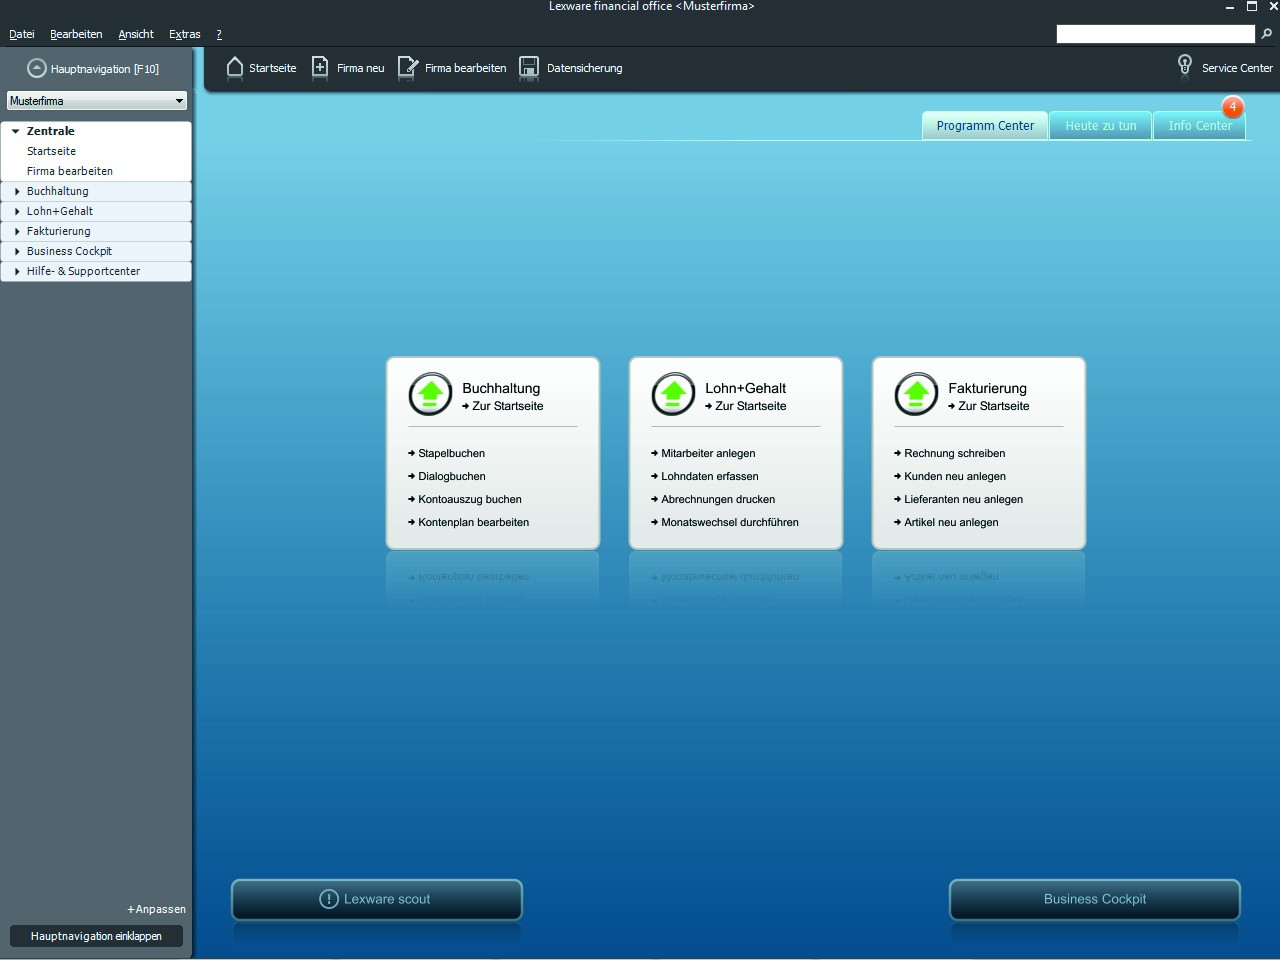Click the Lexware scout button
Screen dimensions: 1280x960
coord(377,899)
